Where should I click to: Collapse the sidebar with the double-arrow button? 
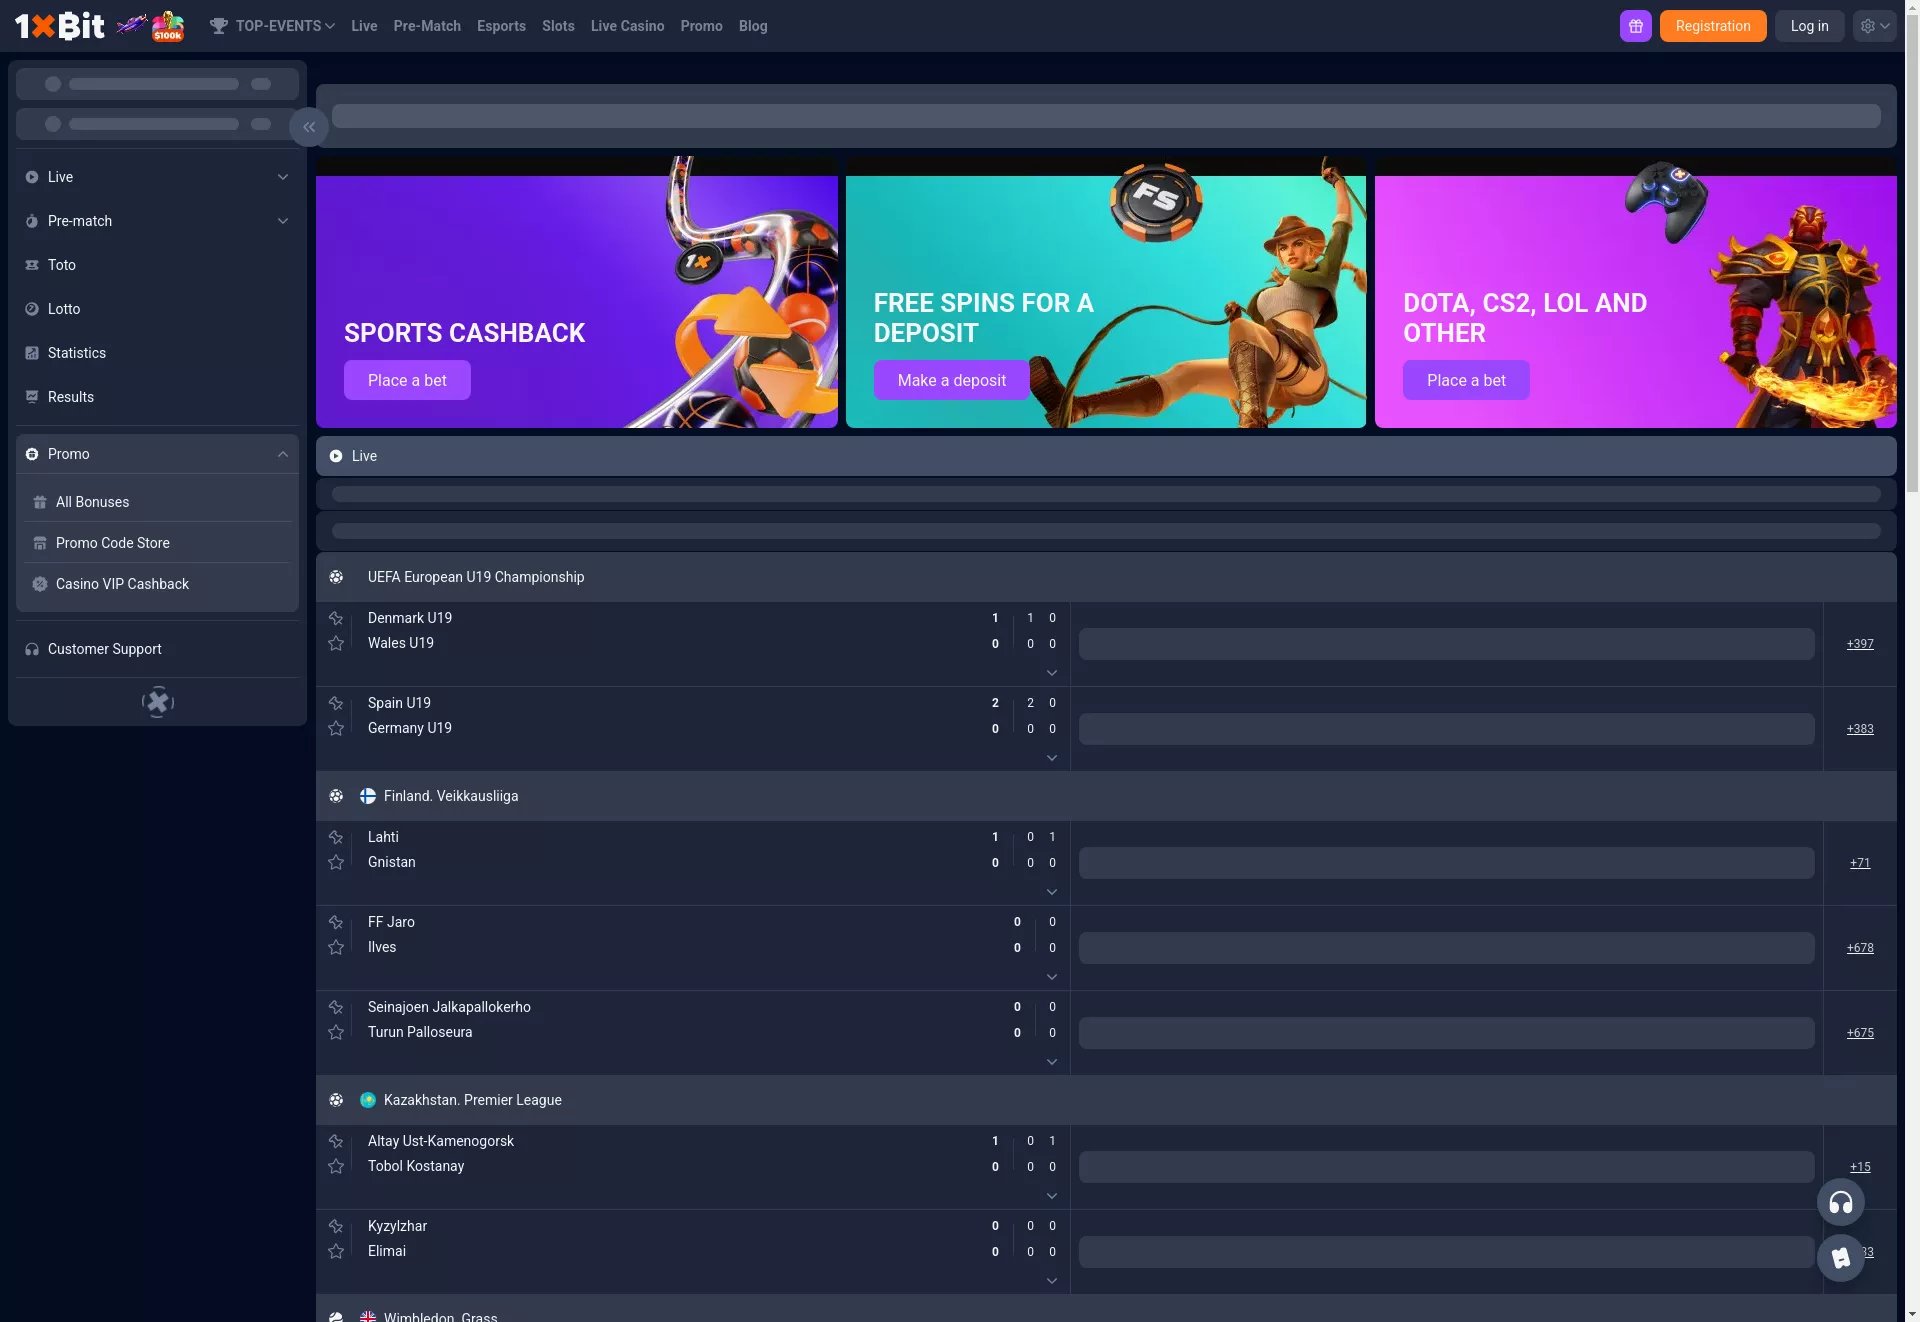tap(309, 127)
